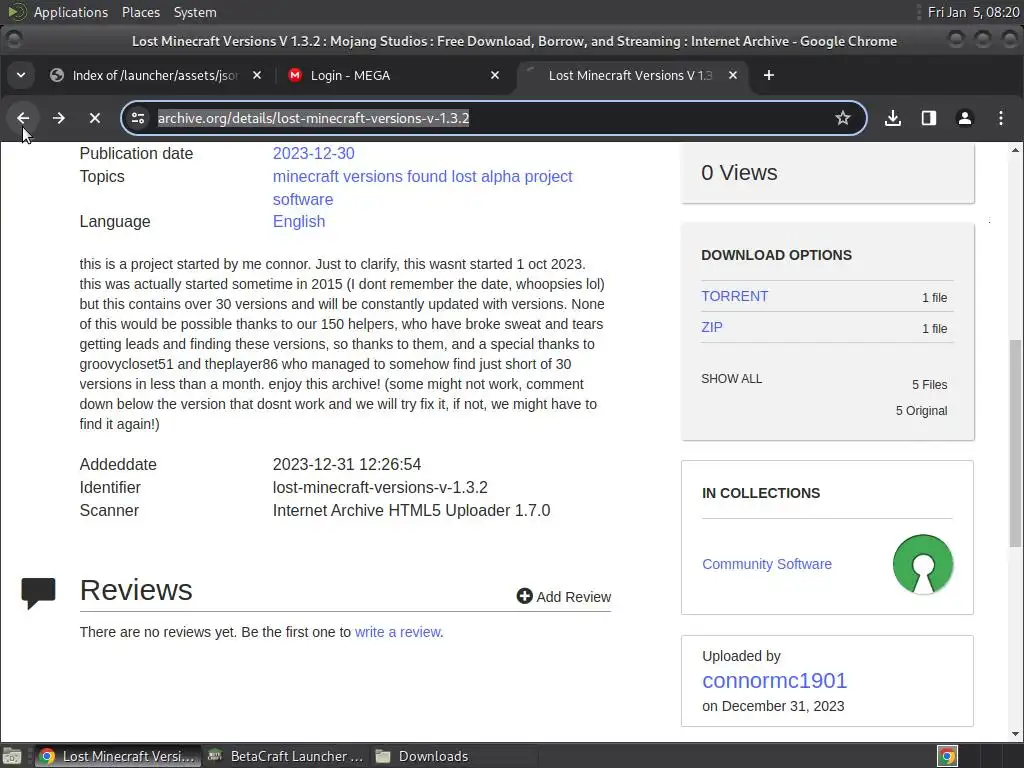Open the Community Software collection link

(x=767, y=564)
